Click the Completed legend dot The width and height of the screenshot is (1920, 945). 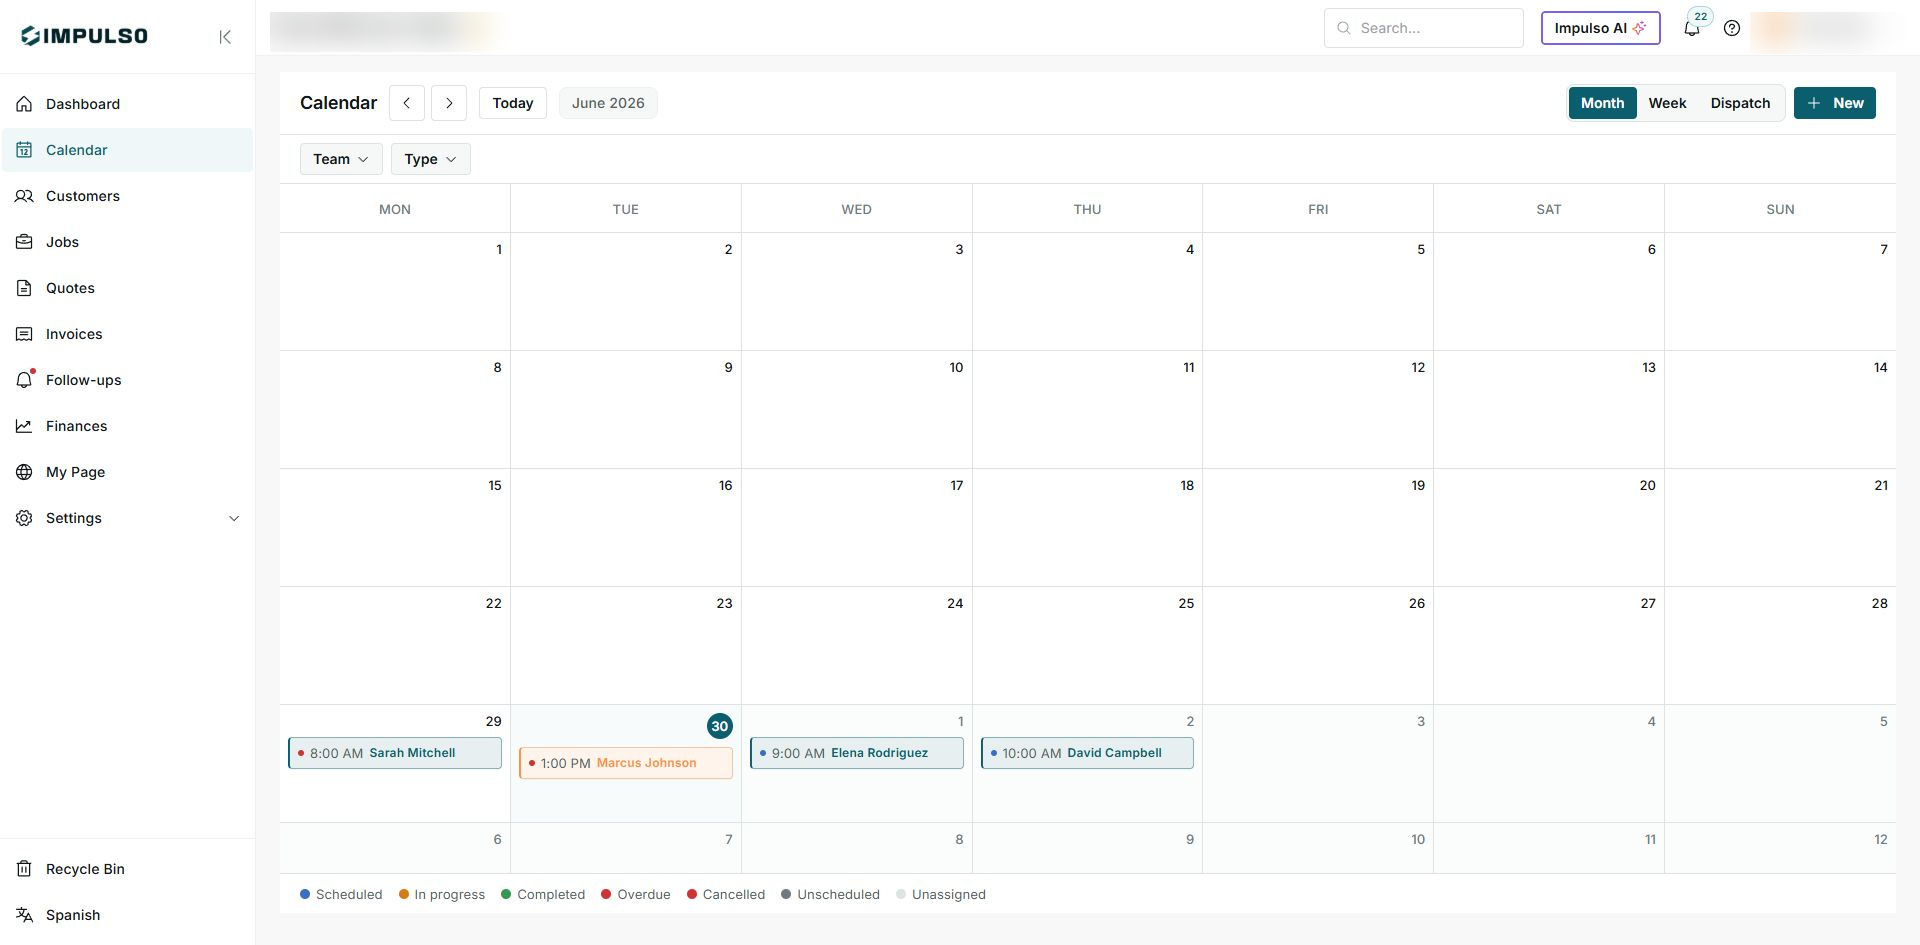click(506, 894)
